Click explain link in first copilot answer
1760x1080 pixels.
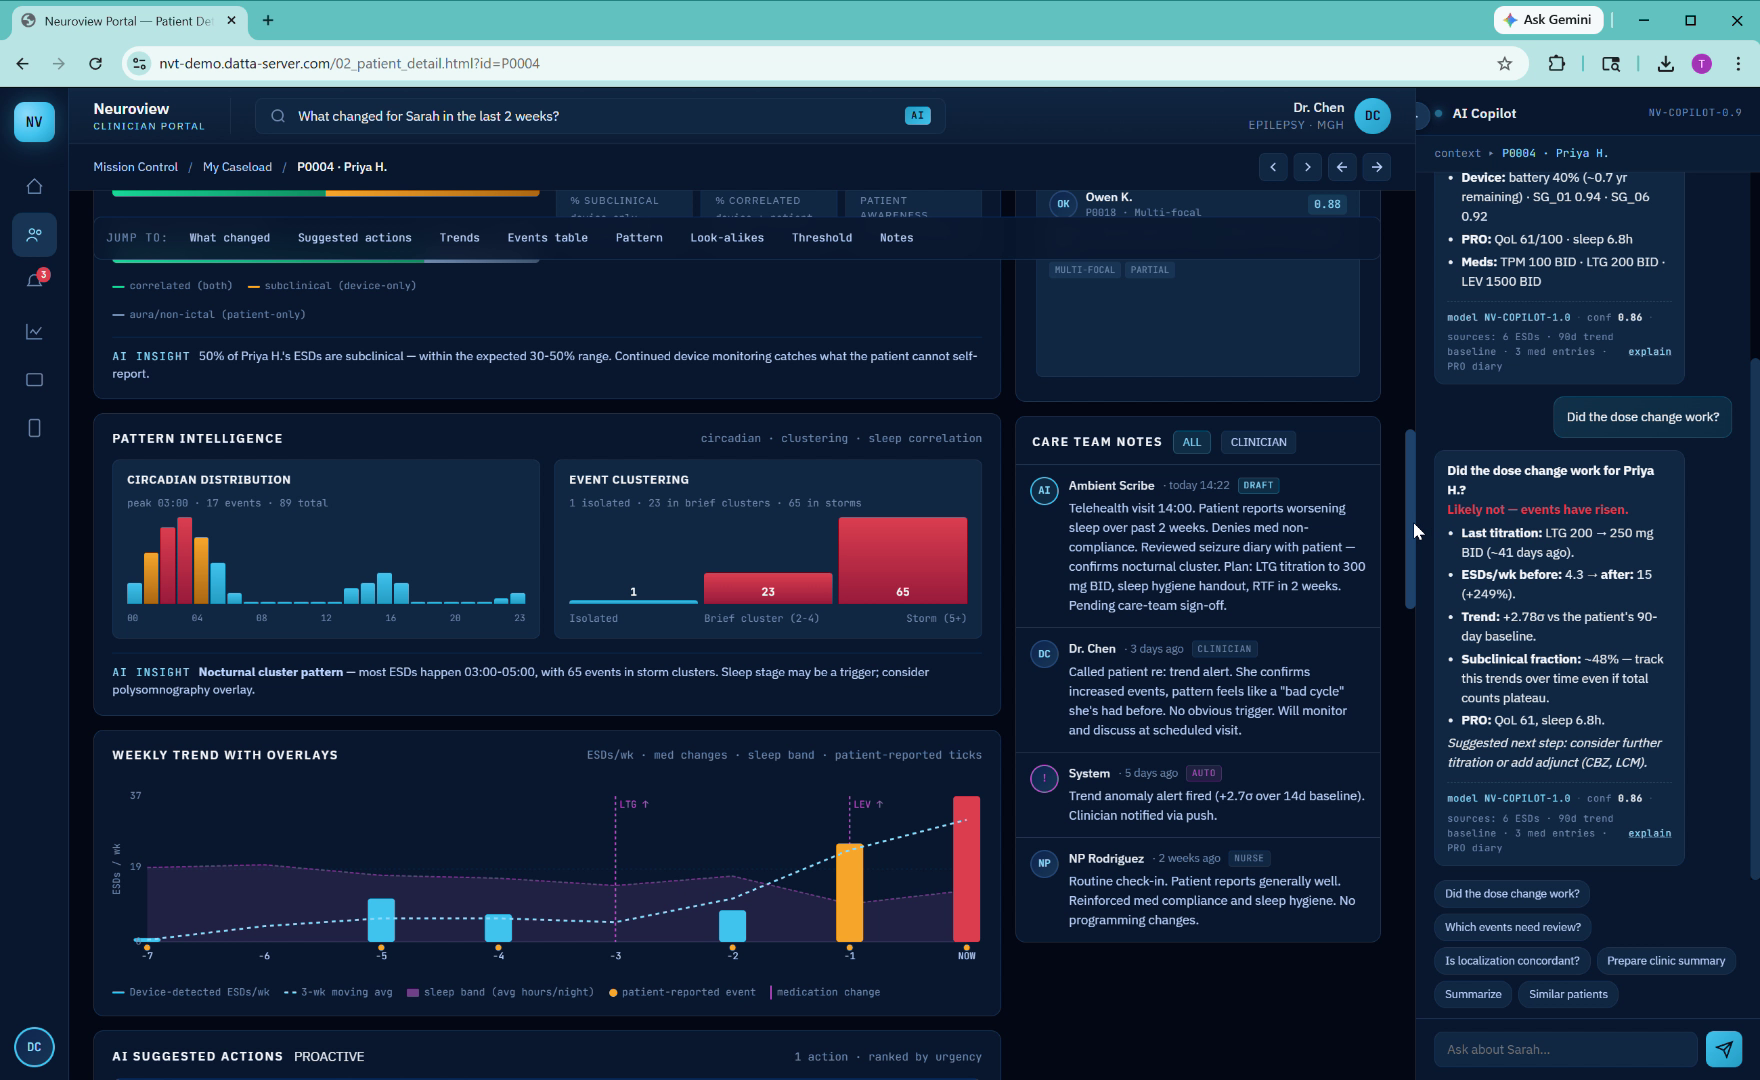[x=1649, y=352]
